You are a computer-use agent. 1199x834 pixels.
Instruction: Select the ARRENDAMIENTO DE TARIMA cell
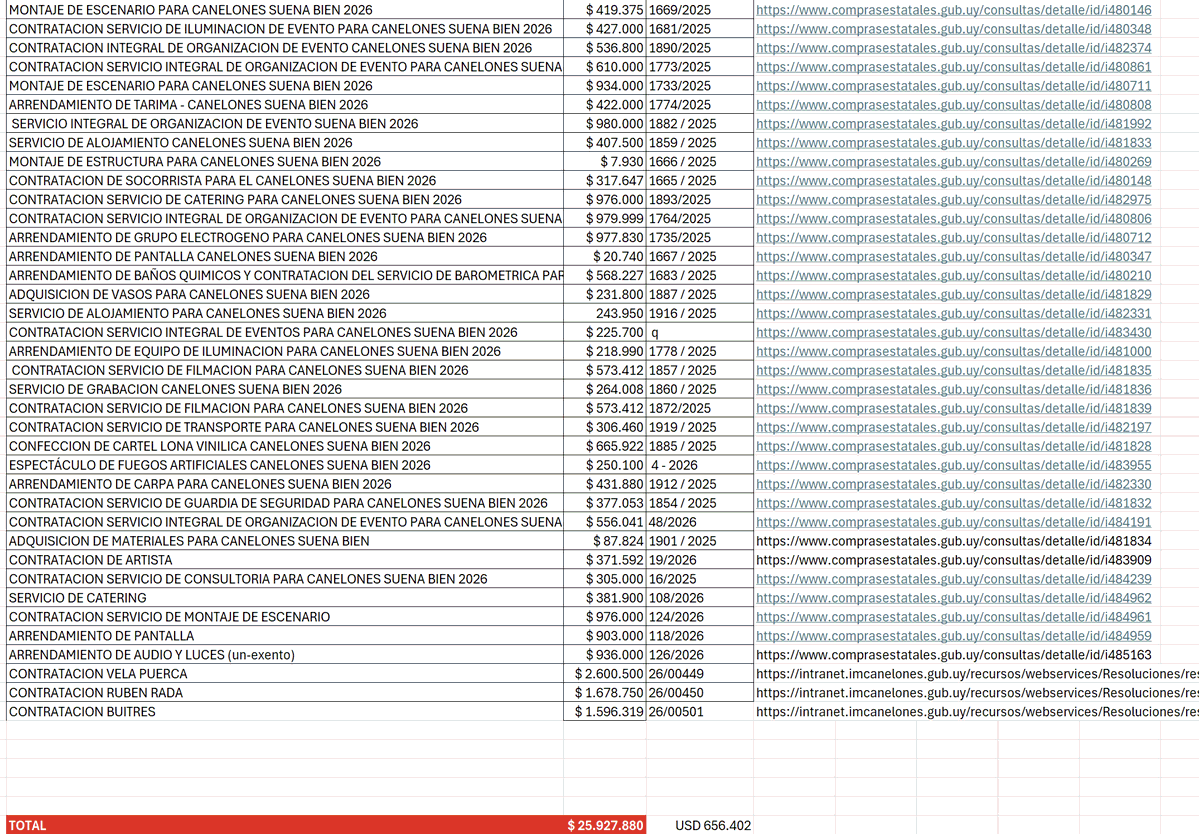click(x=284, y=105)
